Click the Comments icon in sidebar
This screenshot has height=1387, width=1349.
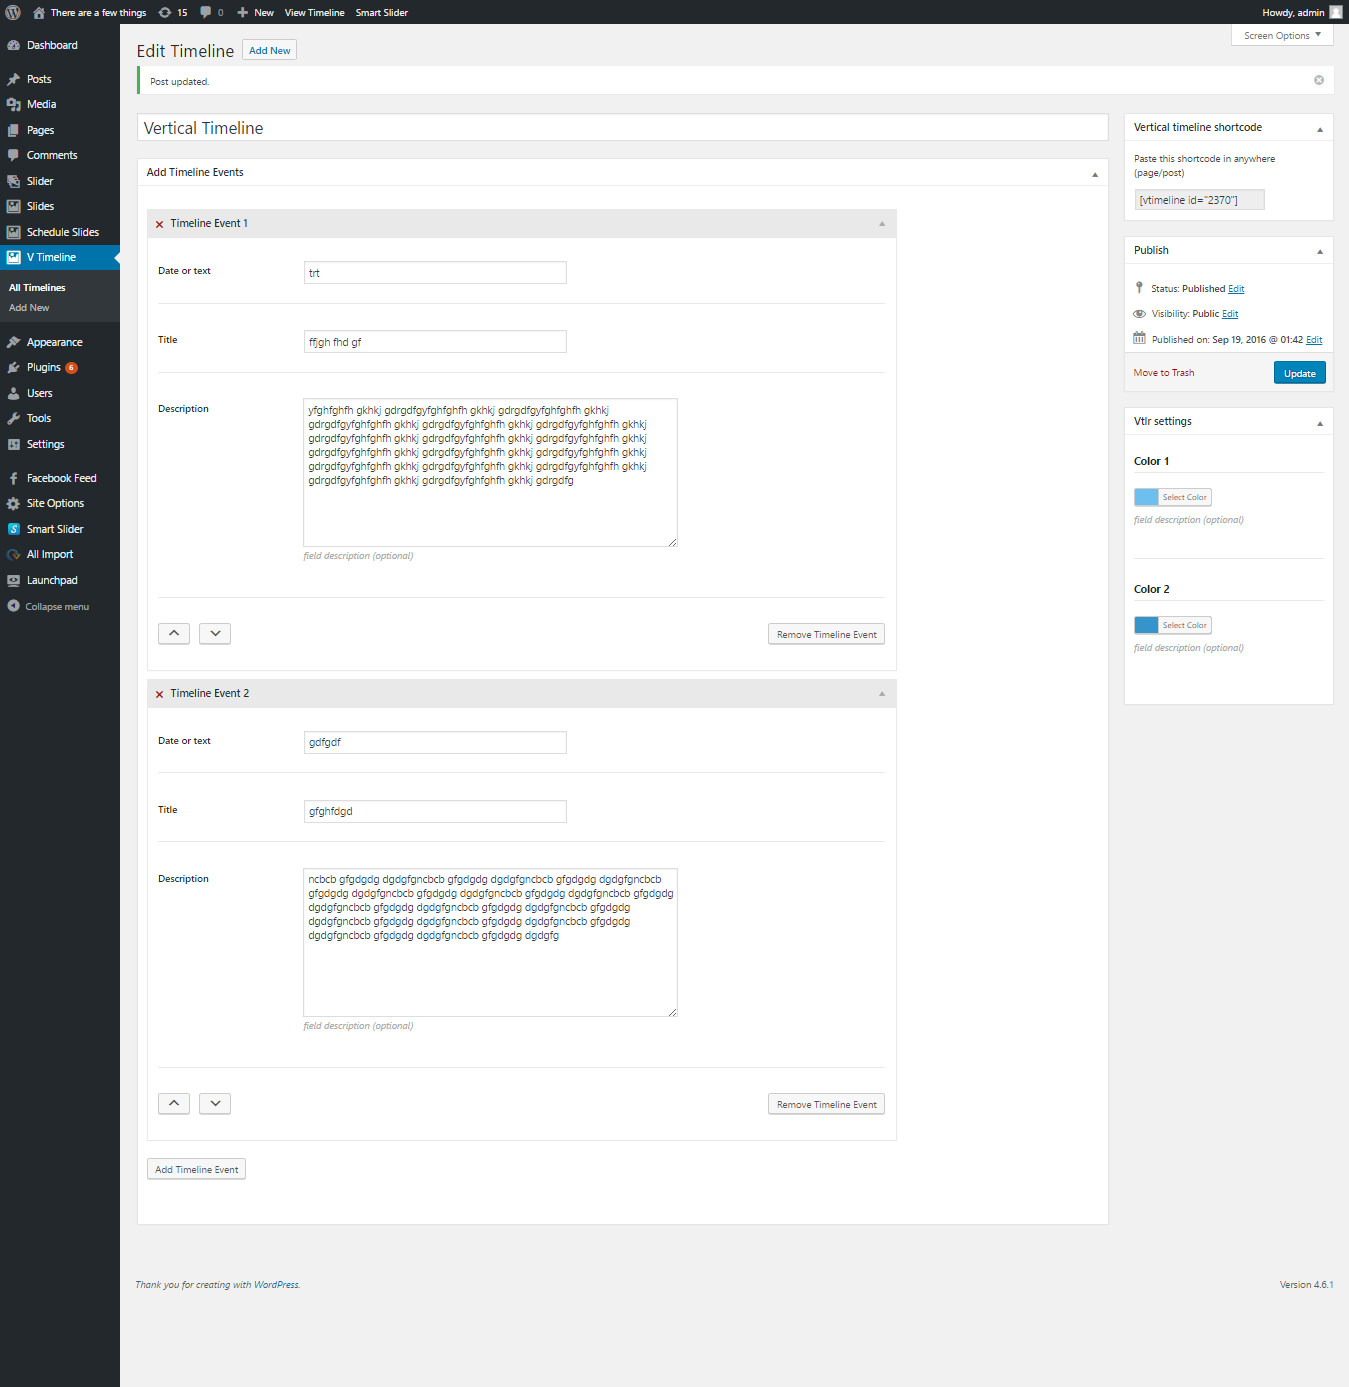tap(14, 155)
